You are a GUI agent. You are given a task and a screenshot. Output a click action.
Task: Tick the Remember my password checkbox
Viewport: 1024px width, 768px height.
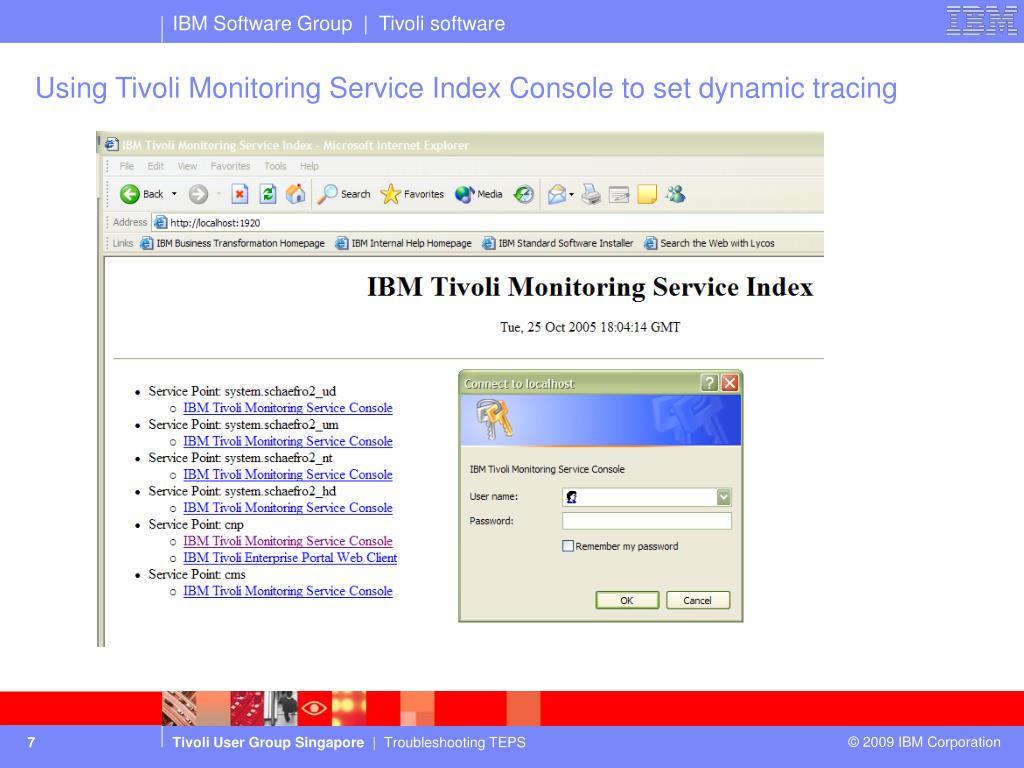coord(568,546)
